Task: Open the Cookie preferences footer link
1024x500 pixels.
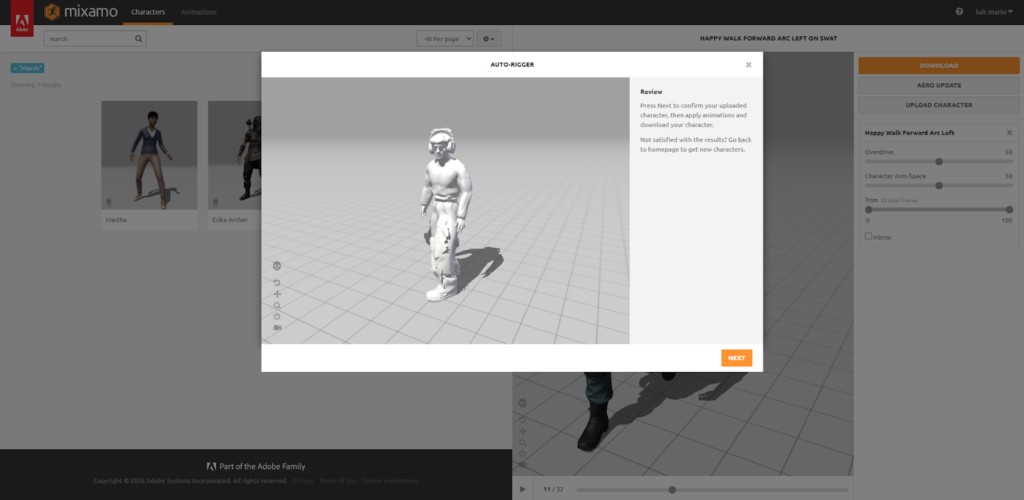Action: pos(391,481)
